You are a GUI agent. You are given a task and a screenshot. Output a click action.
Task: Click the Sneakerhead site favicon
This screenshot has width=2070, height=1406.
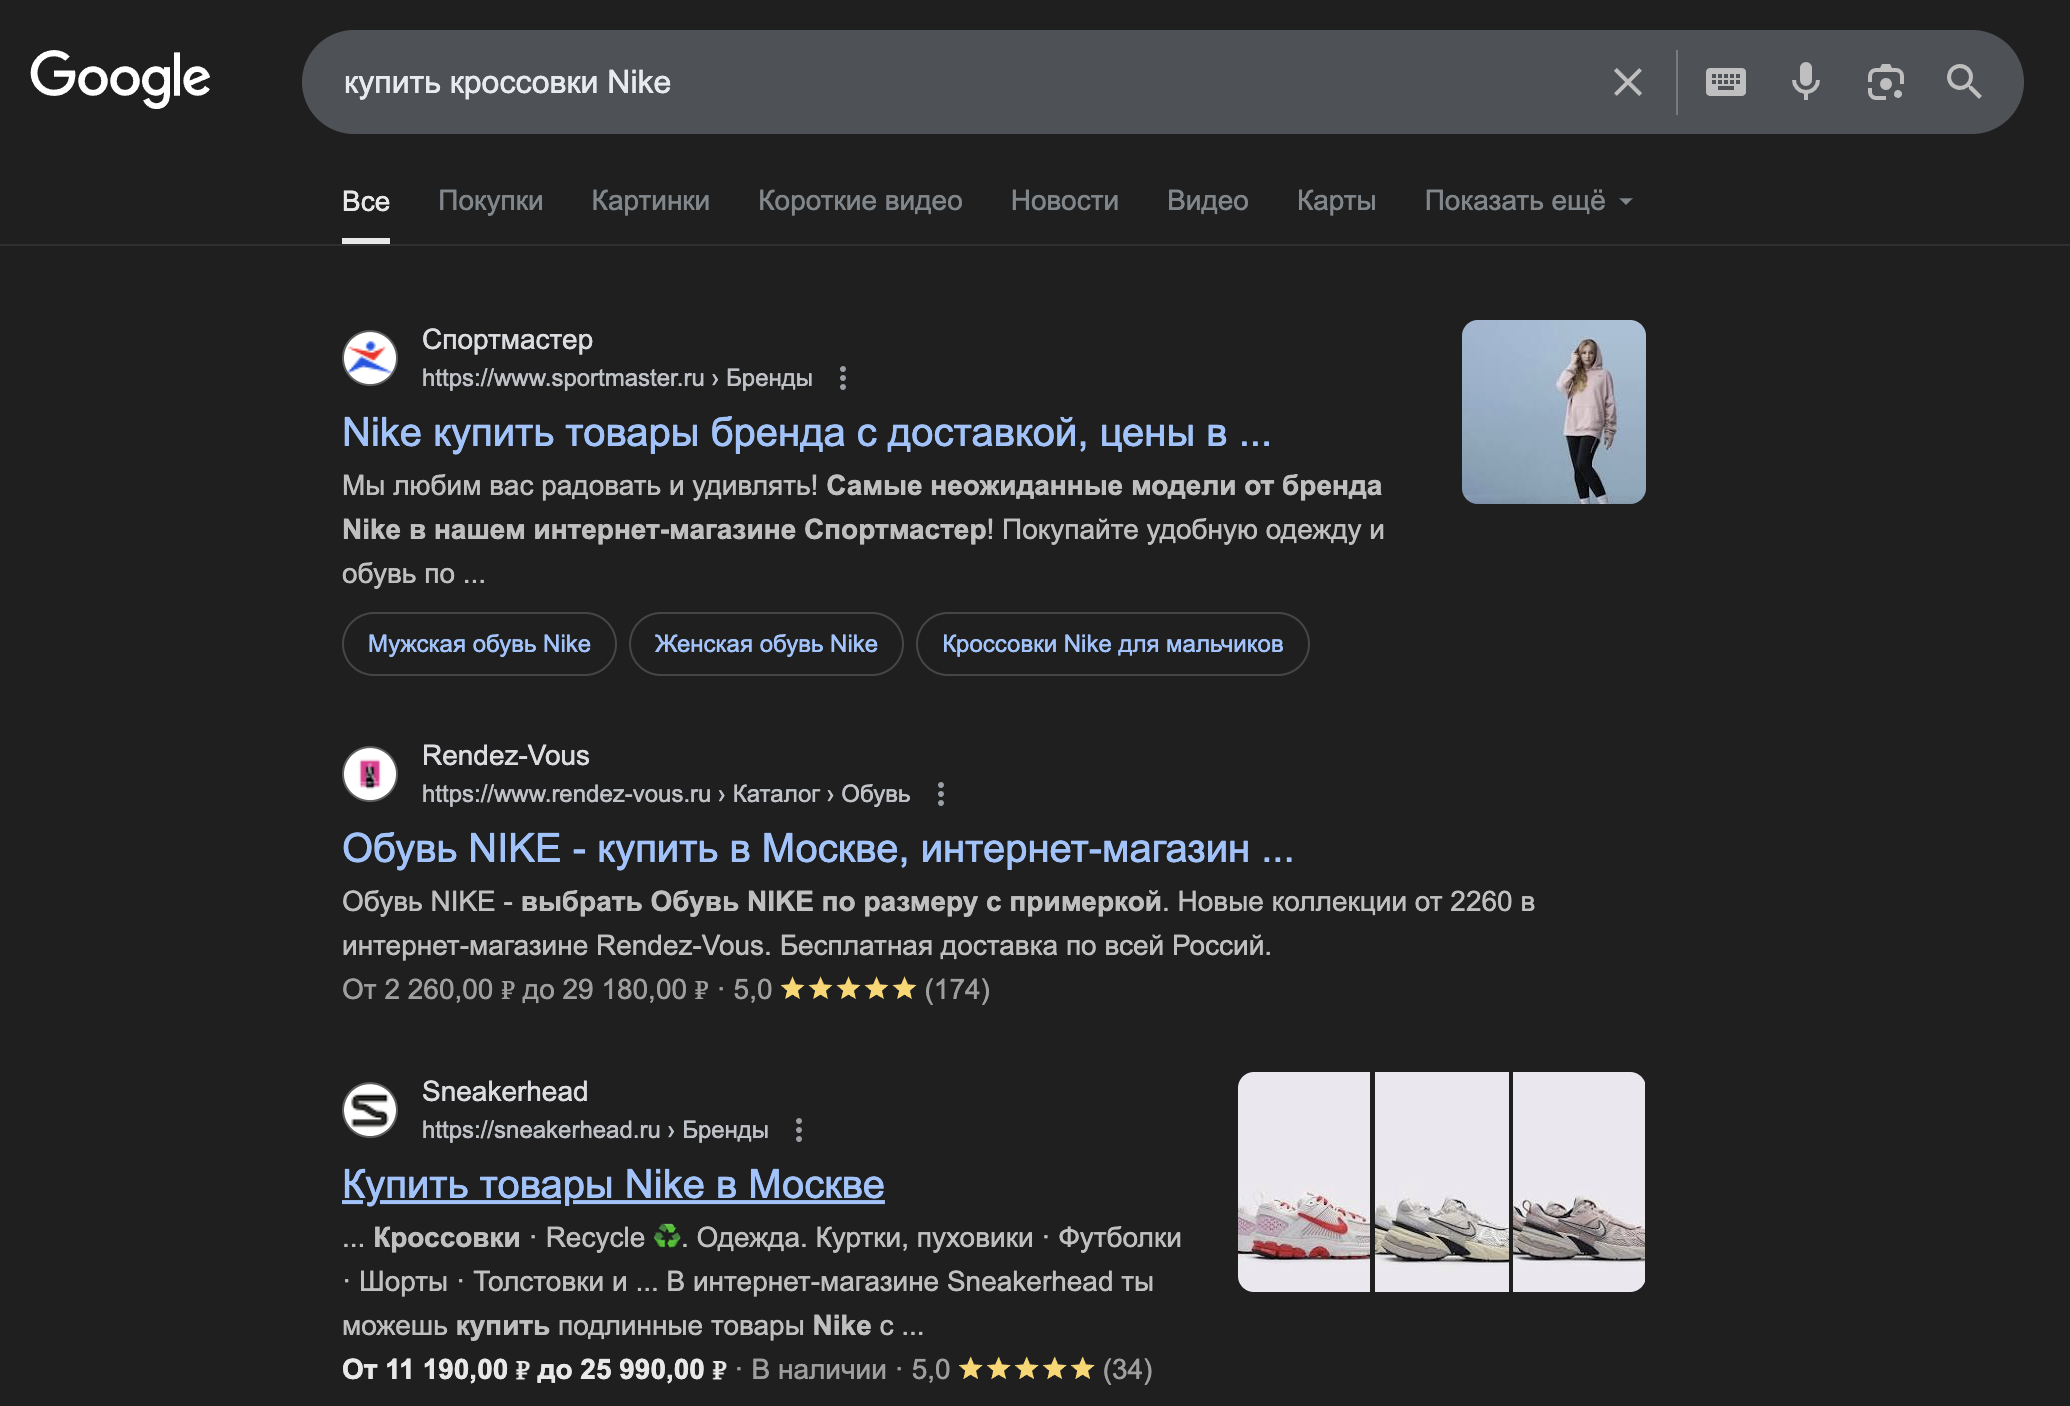click(x=370, y=1110)
